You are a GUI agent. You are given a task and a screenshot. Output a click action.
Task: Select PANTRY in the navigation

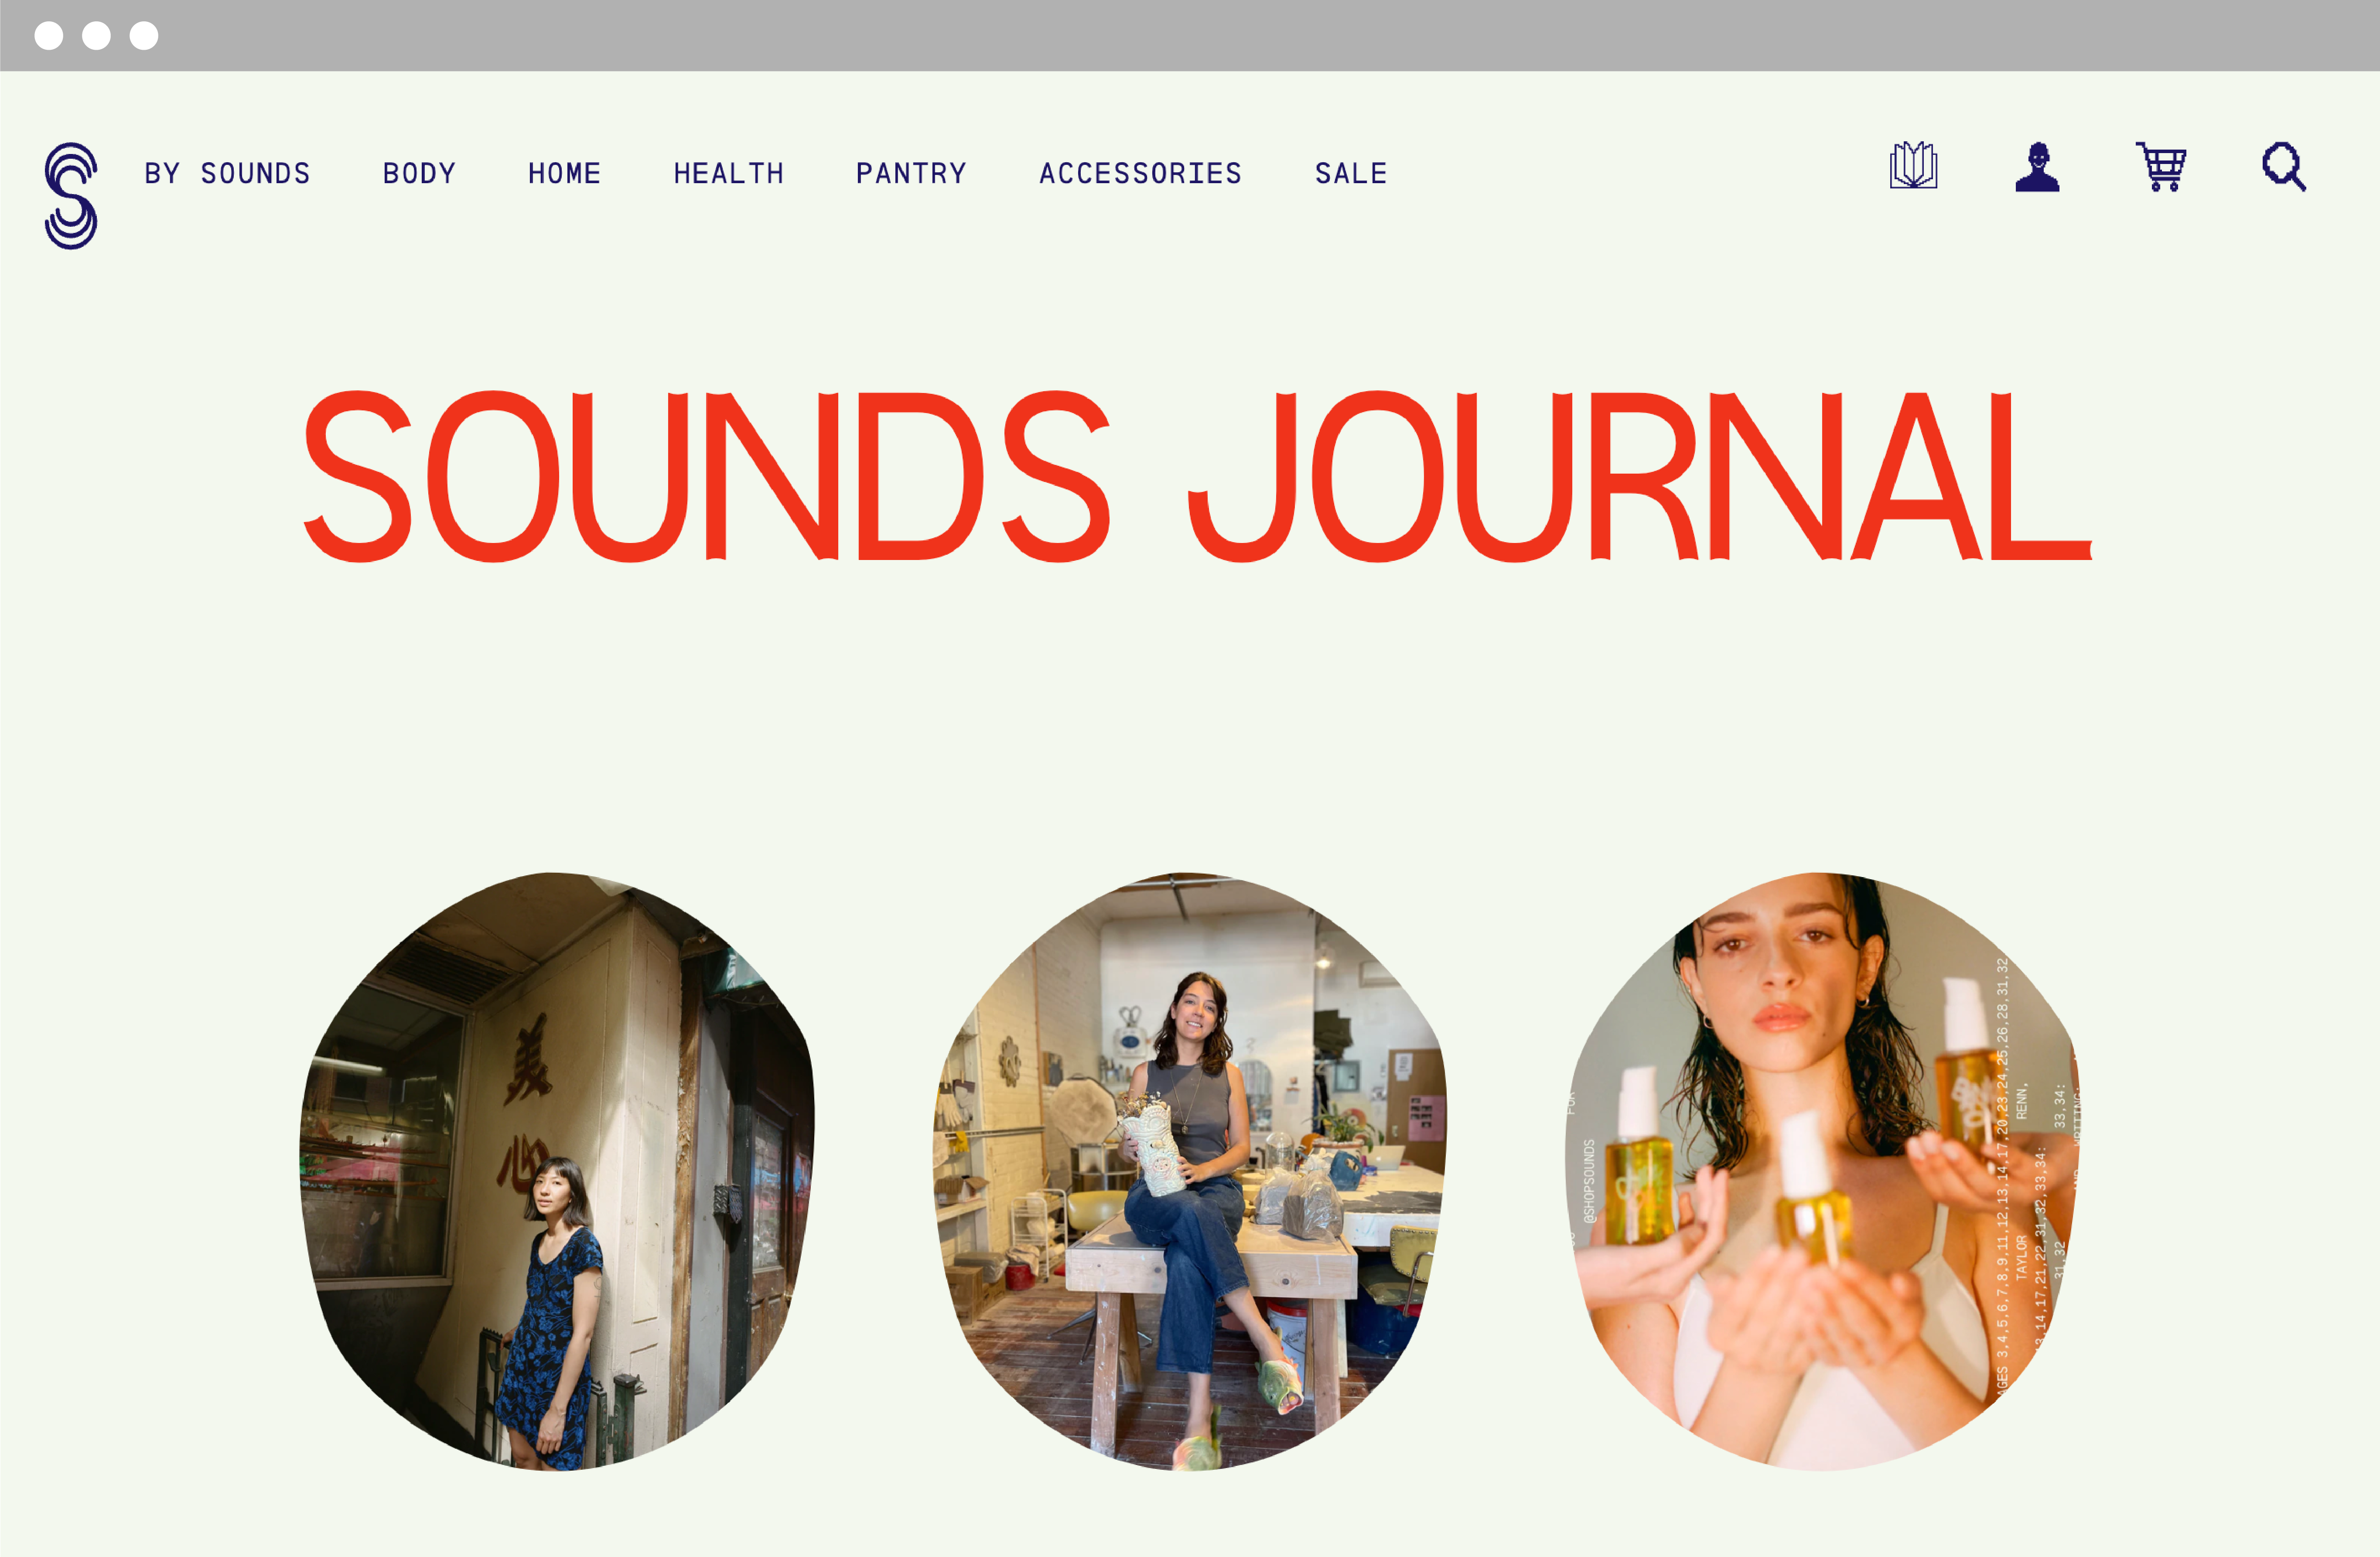pos(911,174)
